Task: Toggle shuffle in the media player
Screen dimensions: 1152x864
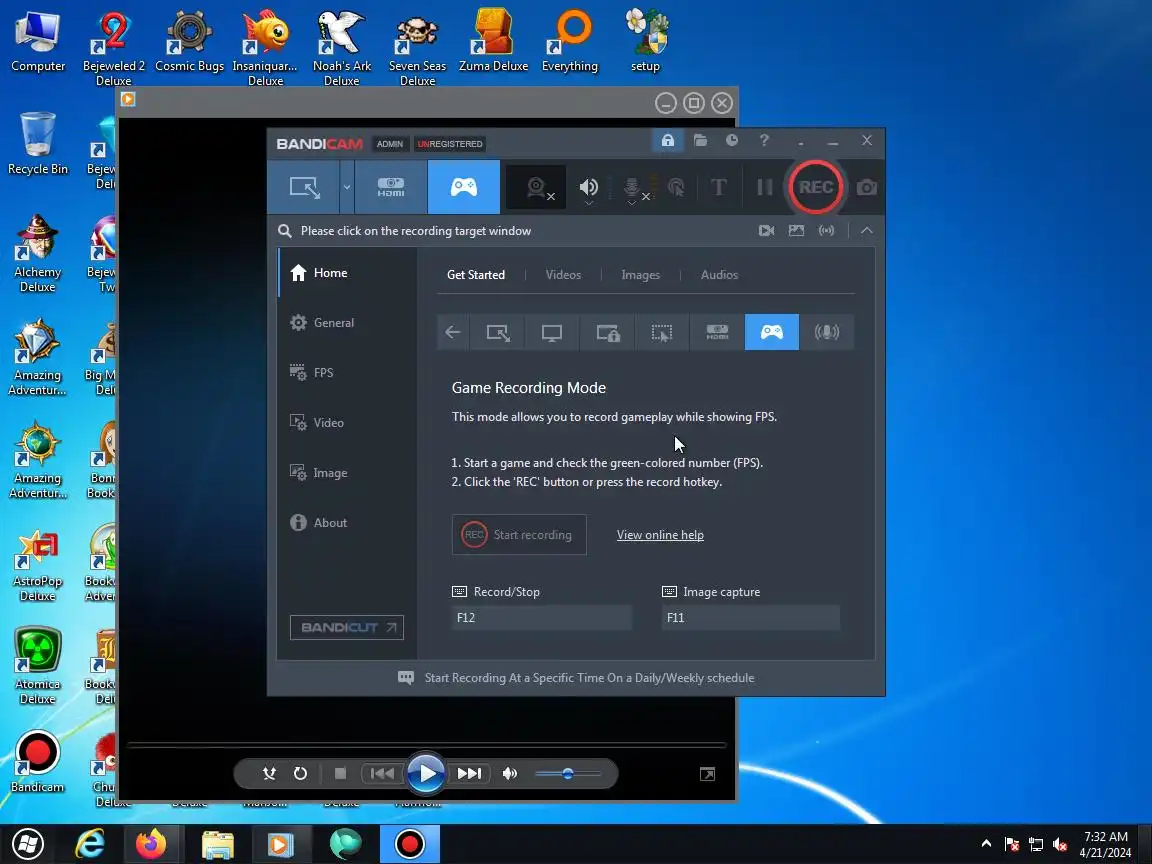Action: [x=269, y=774]
